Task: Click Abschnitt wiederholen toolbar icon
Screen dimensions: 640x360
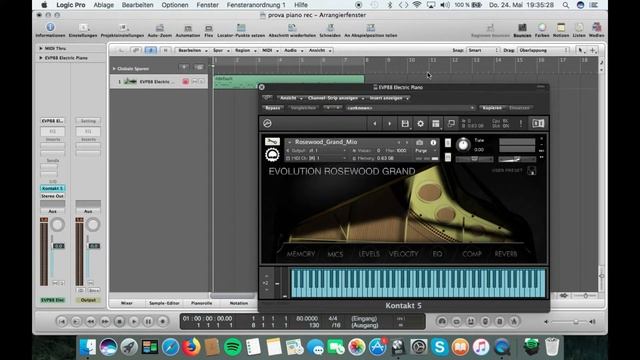Action: [292, 27]
